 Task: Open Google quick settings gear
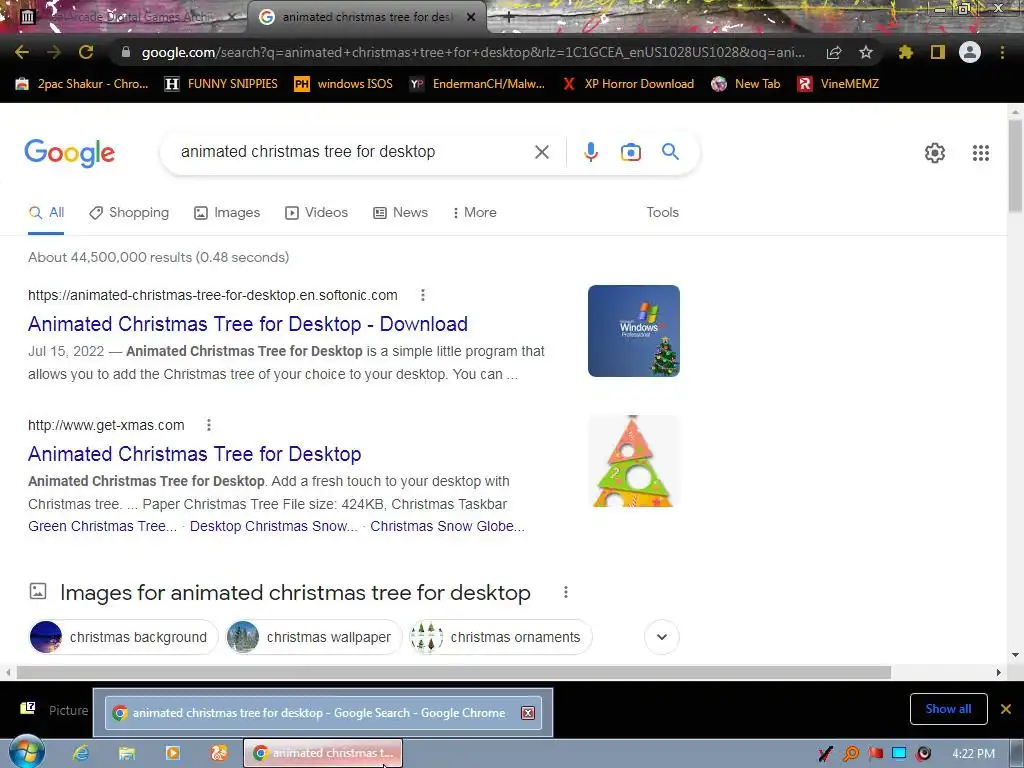[x=935, y=153]
